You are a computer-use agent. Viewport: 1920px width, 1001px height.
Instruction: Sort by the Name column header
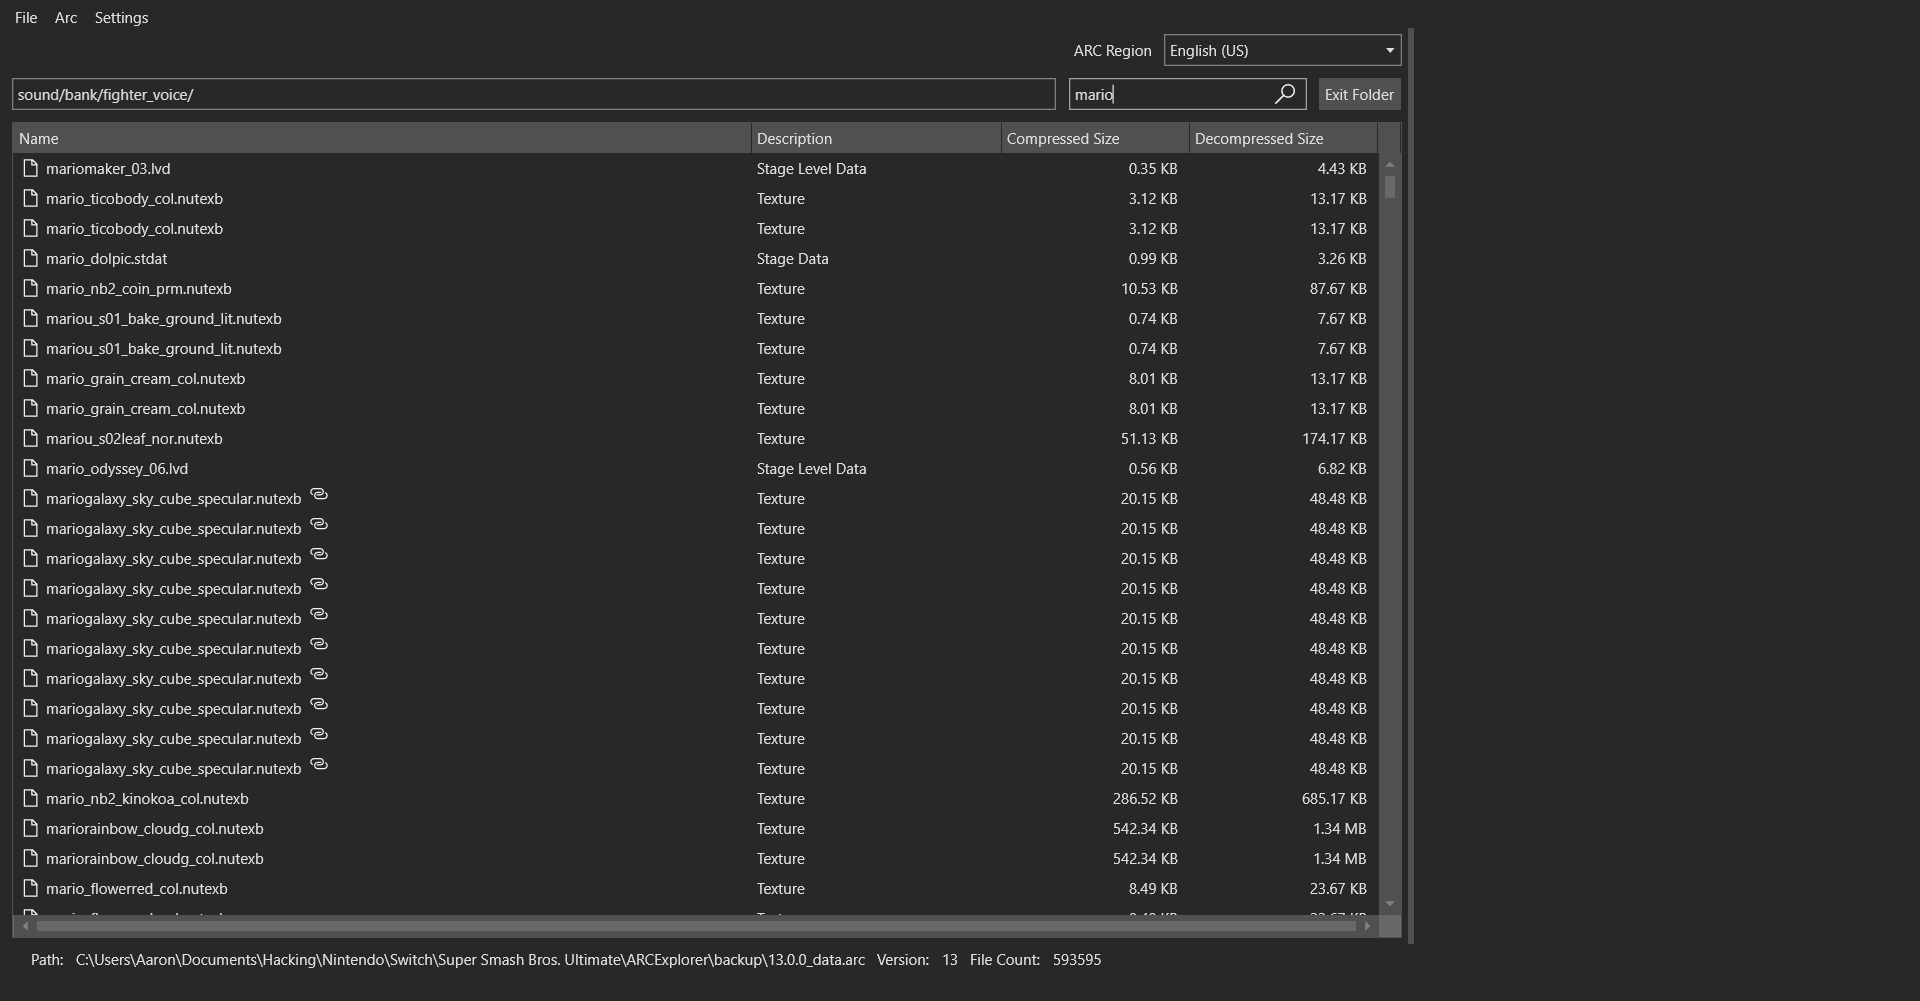point(382,138)
